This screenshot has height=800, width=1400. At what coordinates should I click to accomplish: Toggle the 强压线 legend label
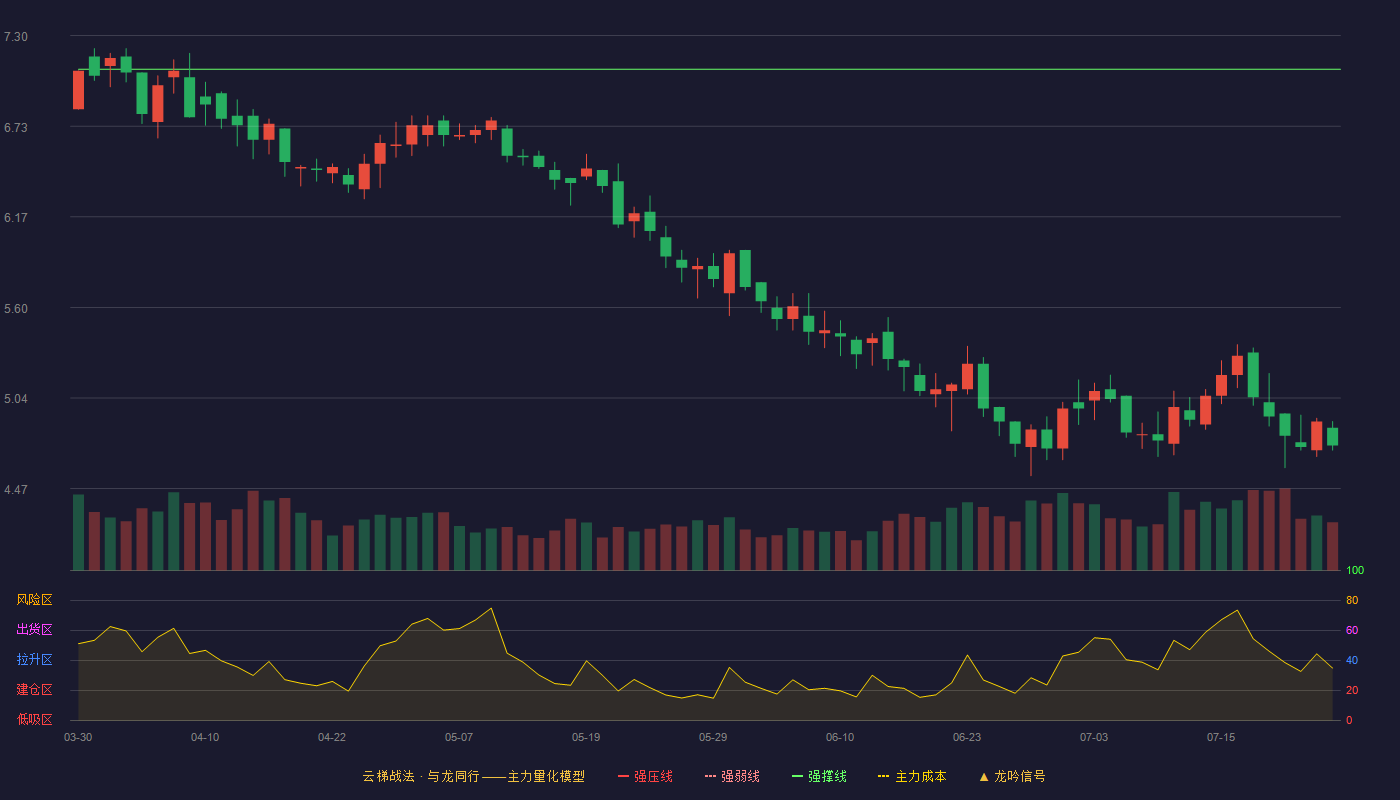pyautogui.click(x=653, y=776)
